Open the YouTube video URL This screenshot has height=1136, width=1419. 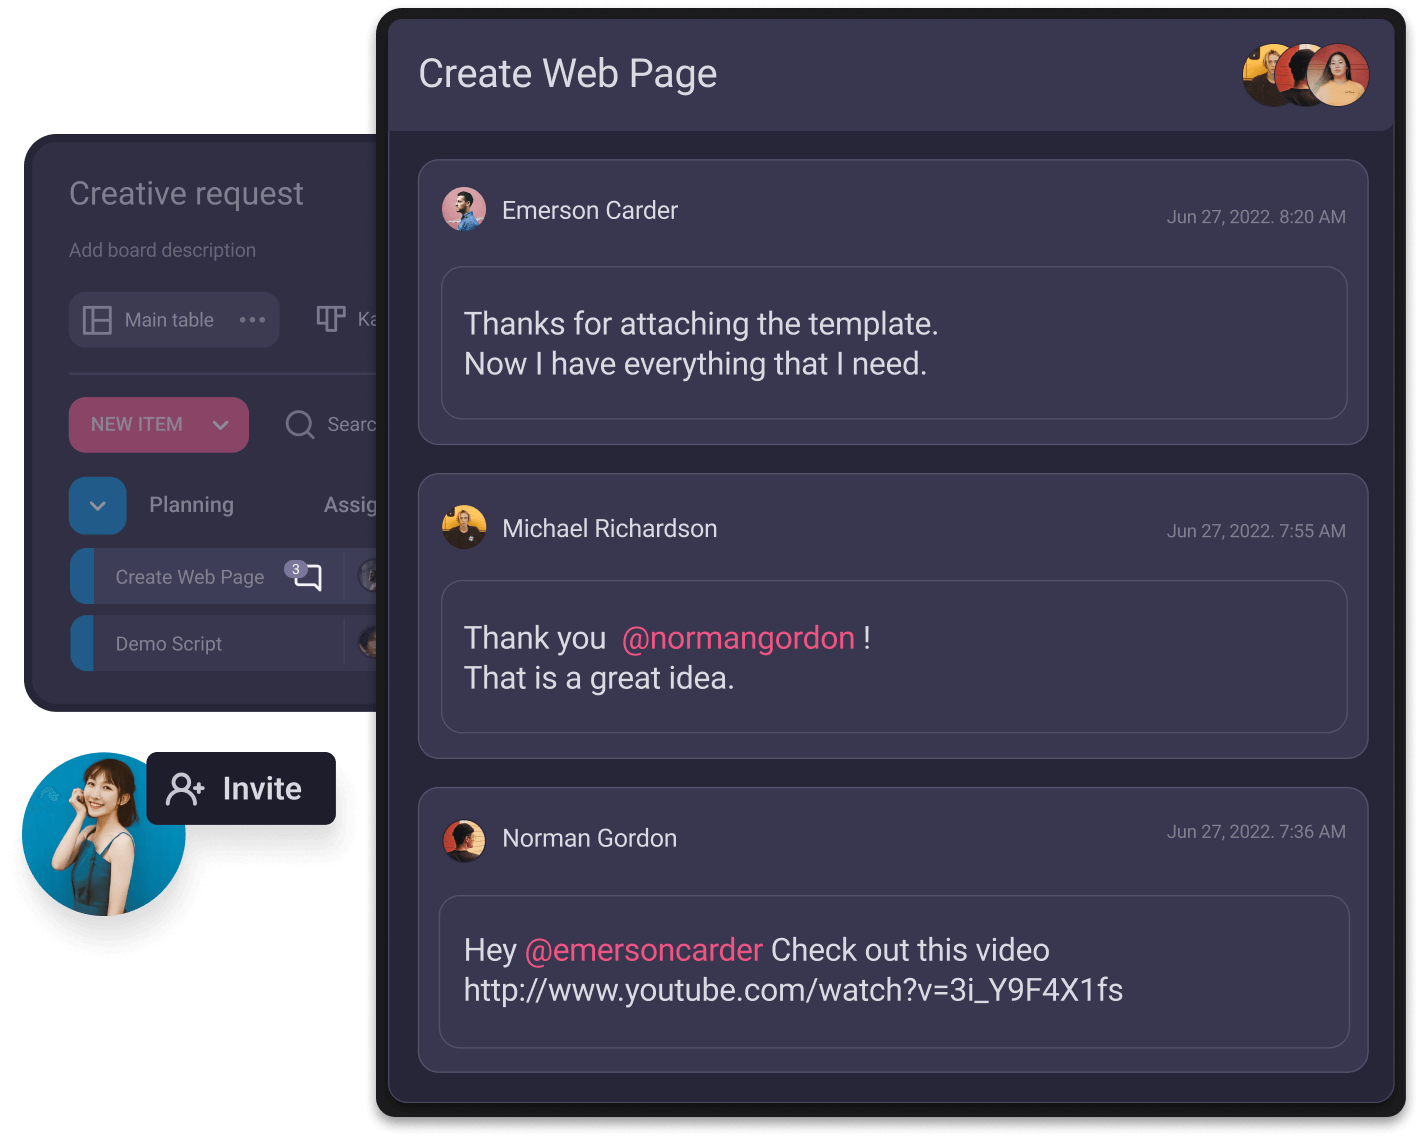[793, 990]
